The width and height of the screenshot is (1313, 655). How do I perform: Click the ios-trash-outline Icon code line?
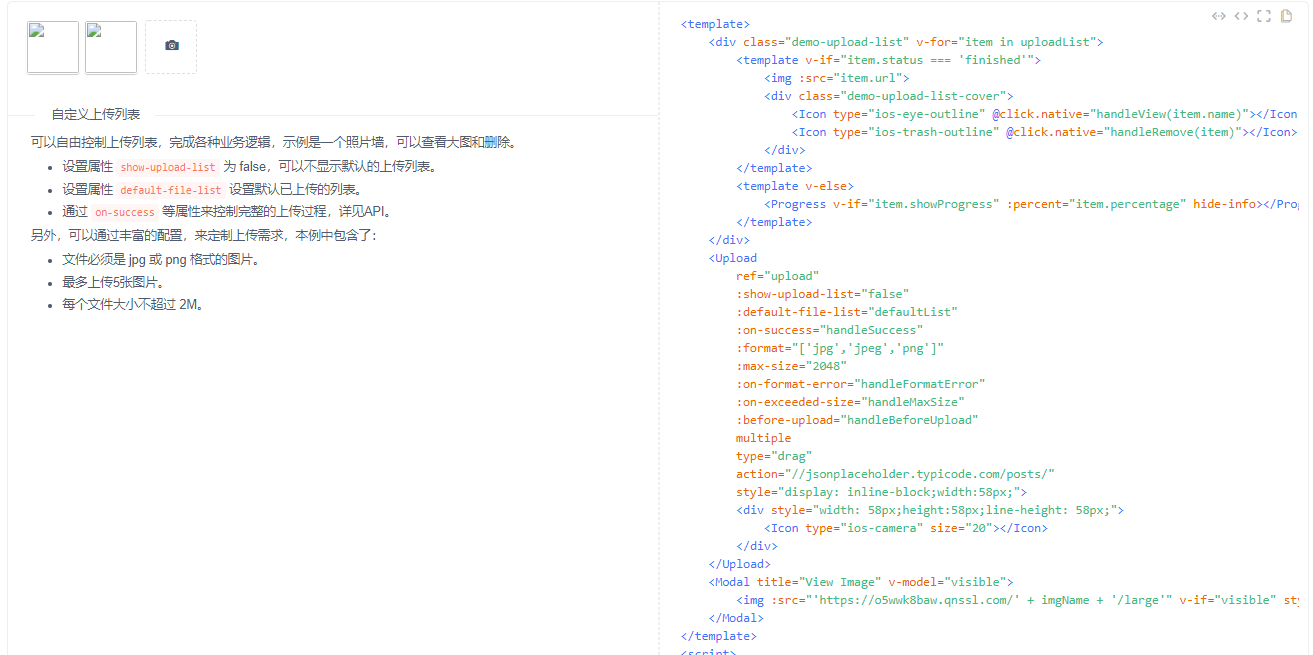point(1045,132)
